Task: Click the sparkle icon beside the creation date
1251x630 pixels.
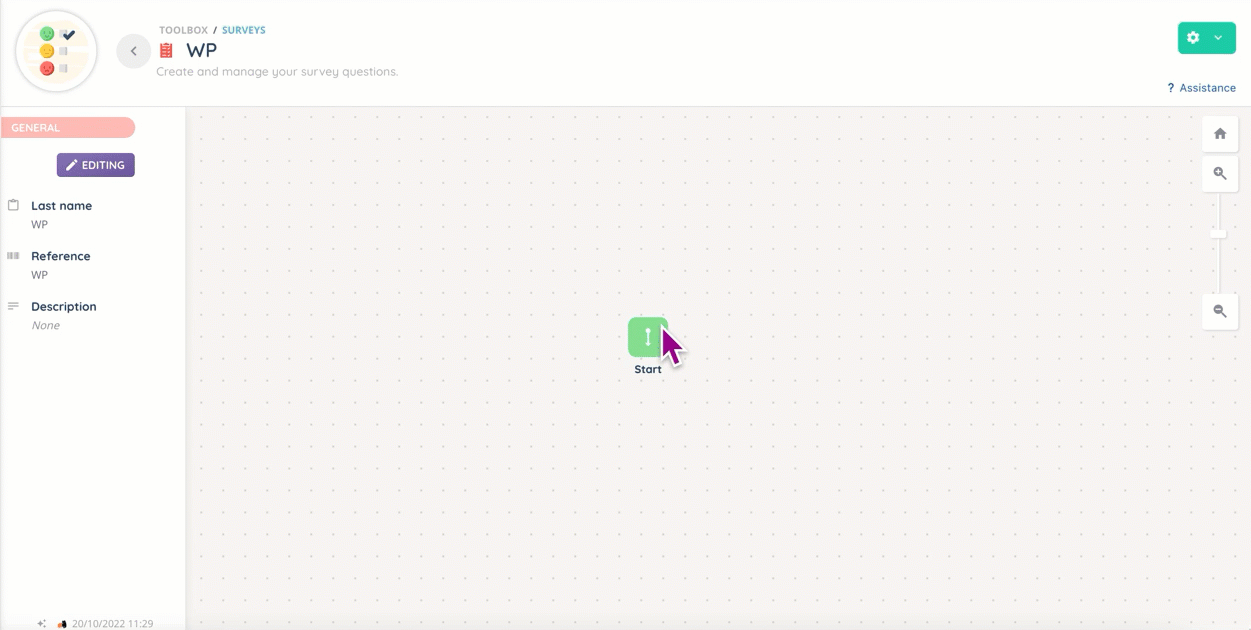Action: (42, 623)
